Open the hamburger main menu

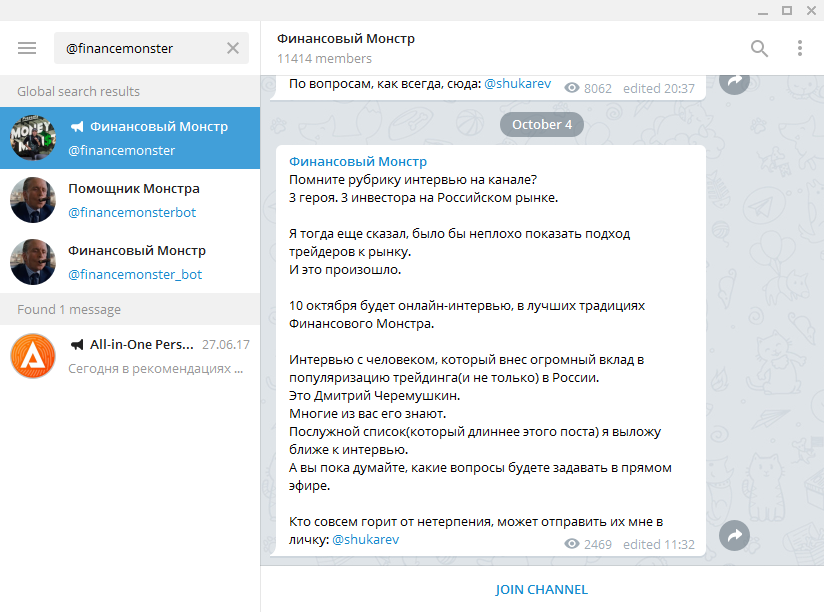pos(27,48)
